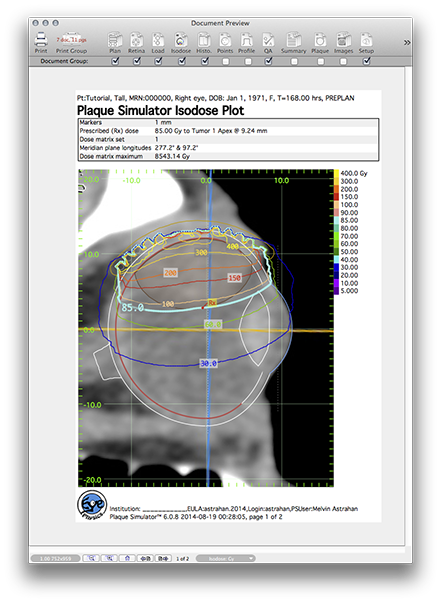Select the Histo. document icon
This screenshot has width=441, height=603.
tap(203, 40)
